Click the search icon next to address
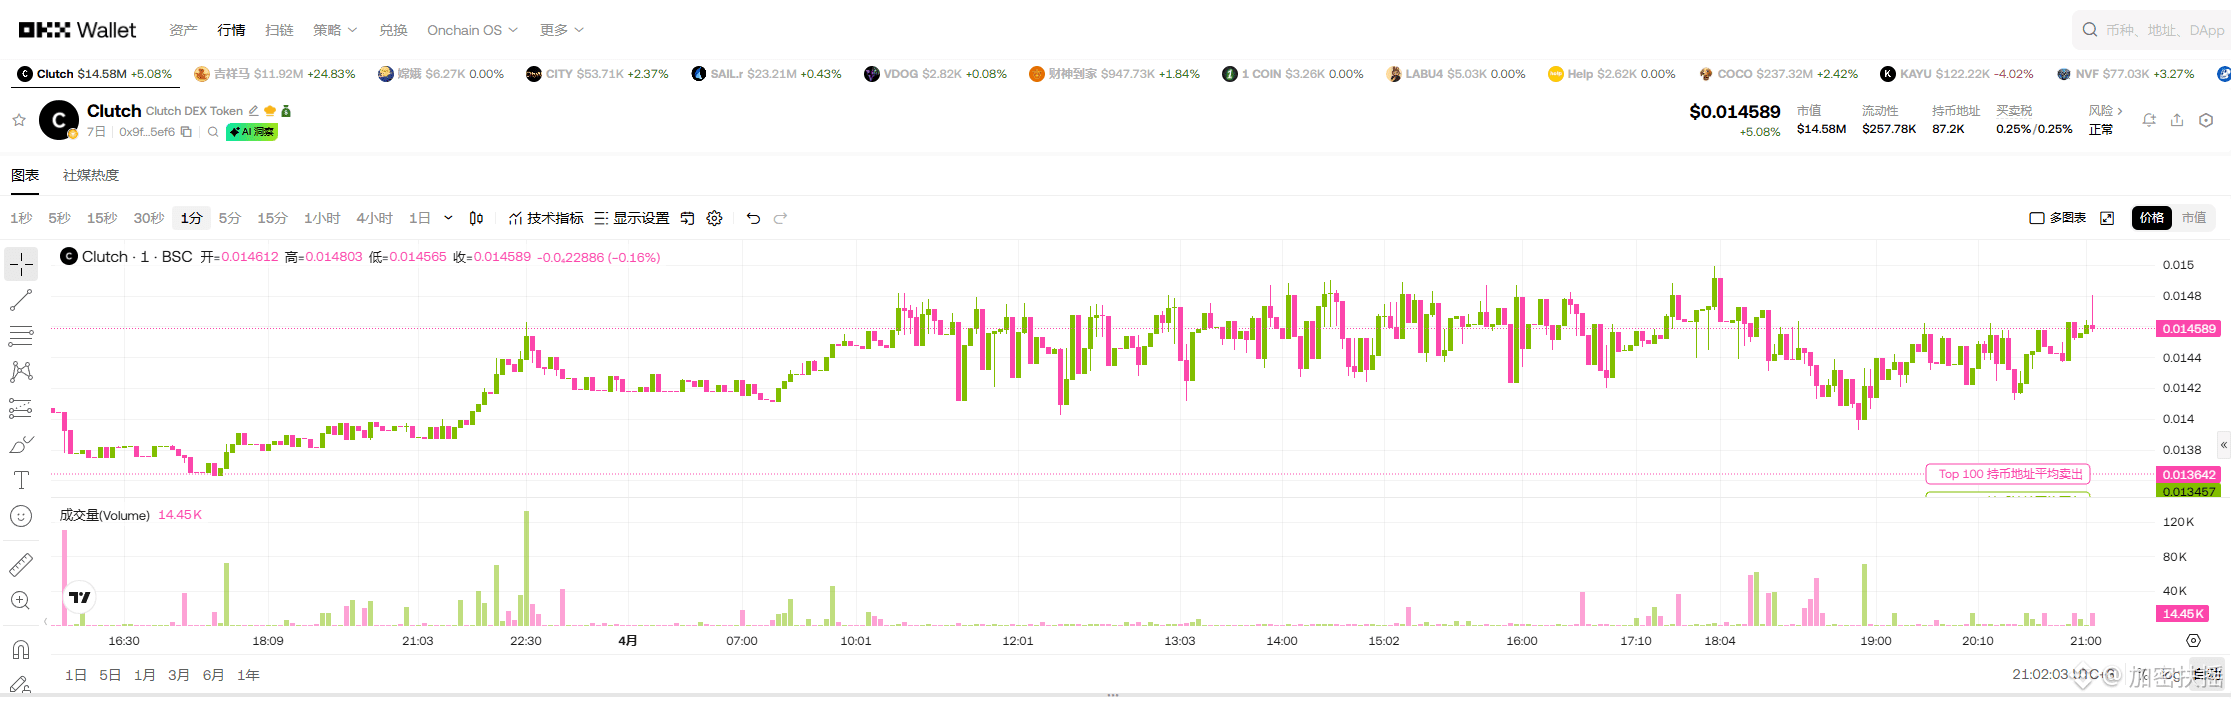Viewport: 2231px width, 702px height. 213,132
